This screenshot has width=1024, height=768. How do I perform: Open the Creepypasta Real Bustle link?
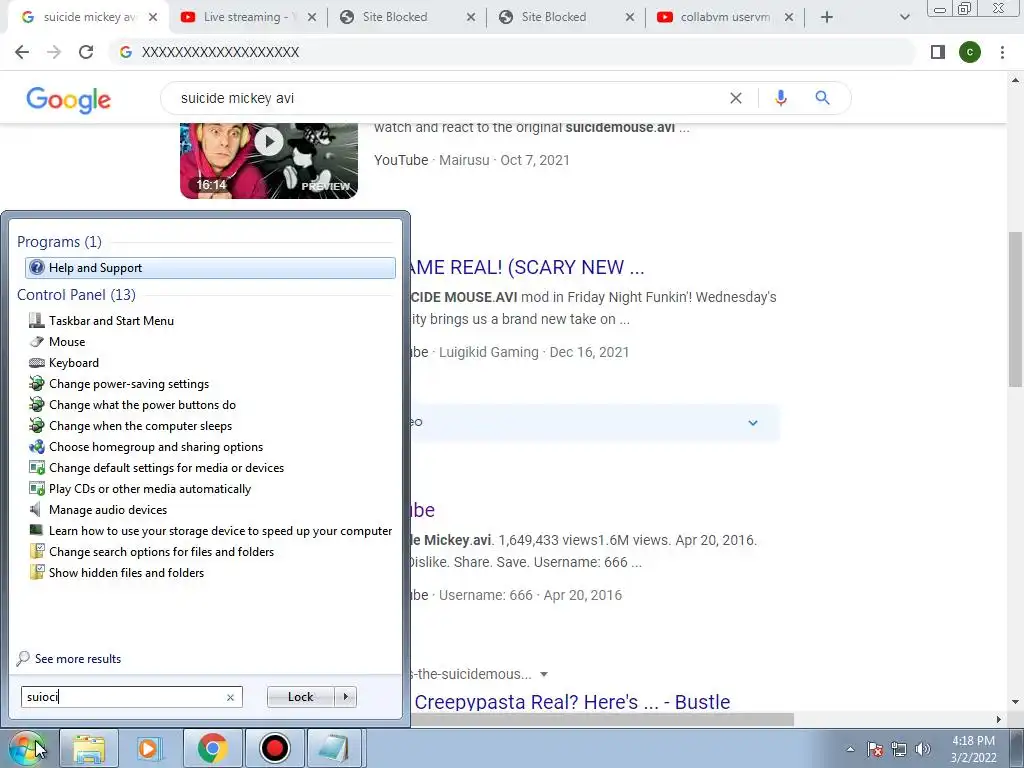pos(572,702)
